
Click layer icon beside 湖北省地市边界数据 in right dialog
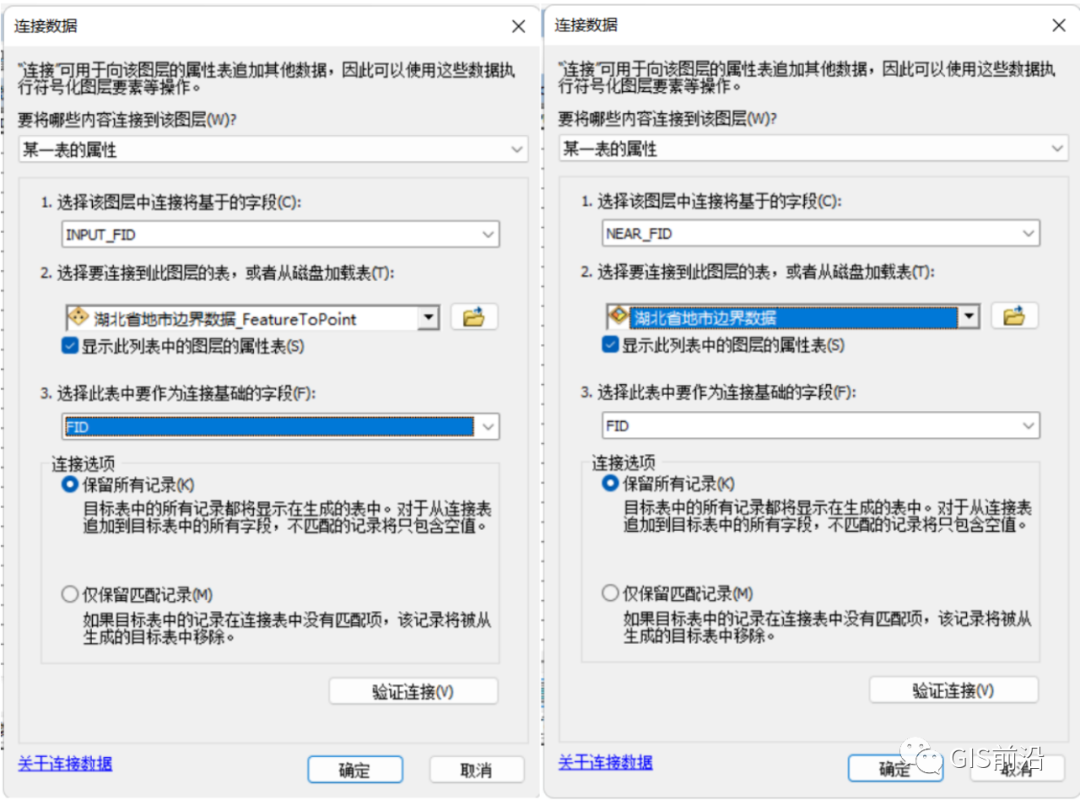click(x=619, y=316)
